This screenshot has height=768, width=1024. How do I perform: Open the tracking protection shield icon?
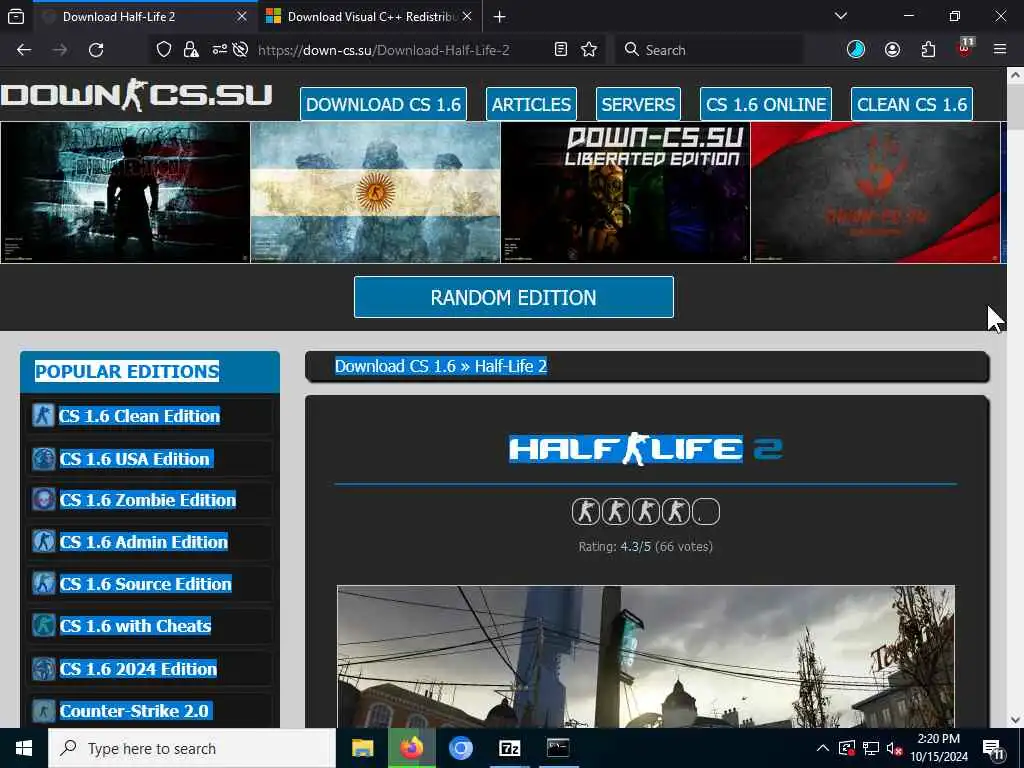click(x=164, y=50)
